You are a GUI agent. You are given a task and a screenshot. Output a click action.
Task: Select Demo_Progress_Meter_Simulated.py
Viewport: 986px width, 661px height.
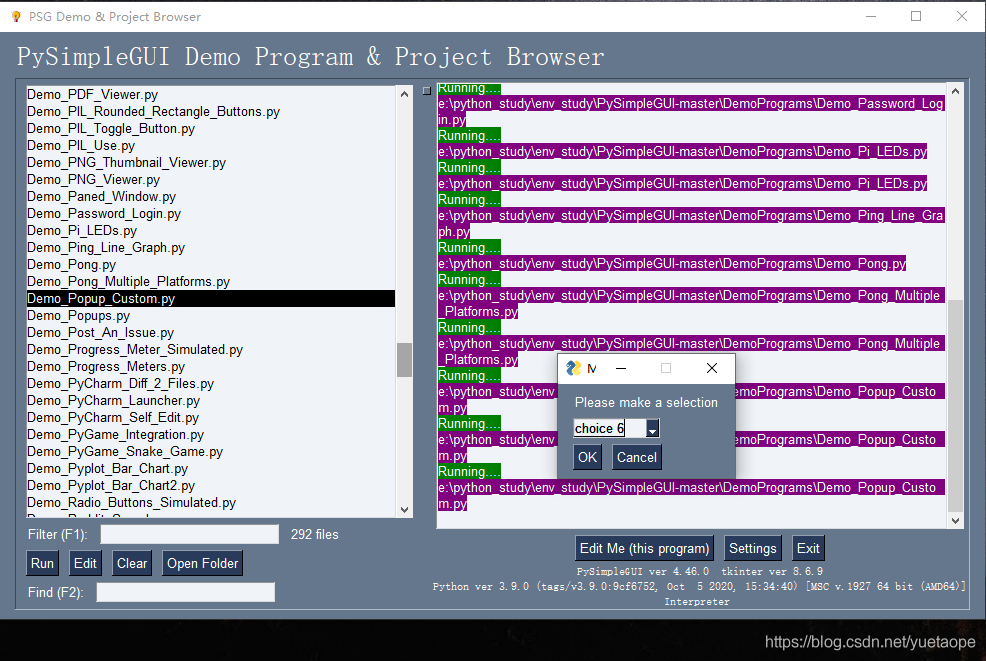pyautogui.click(x=211, y=349)
